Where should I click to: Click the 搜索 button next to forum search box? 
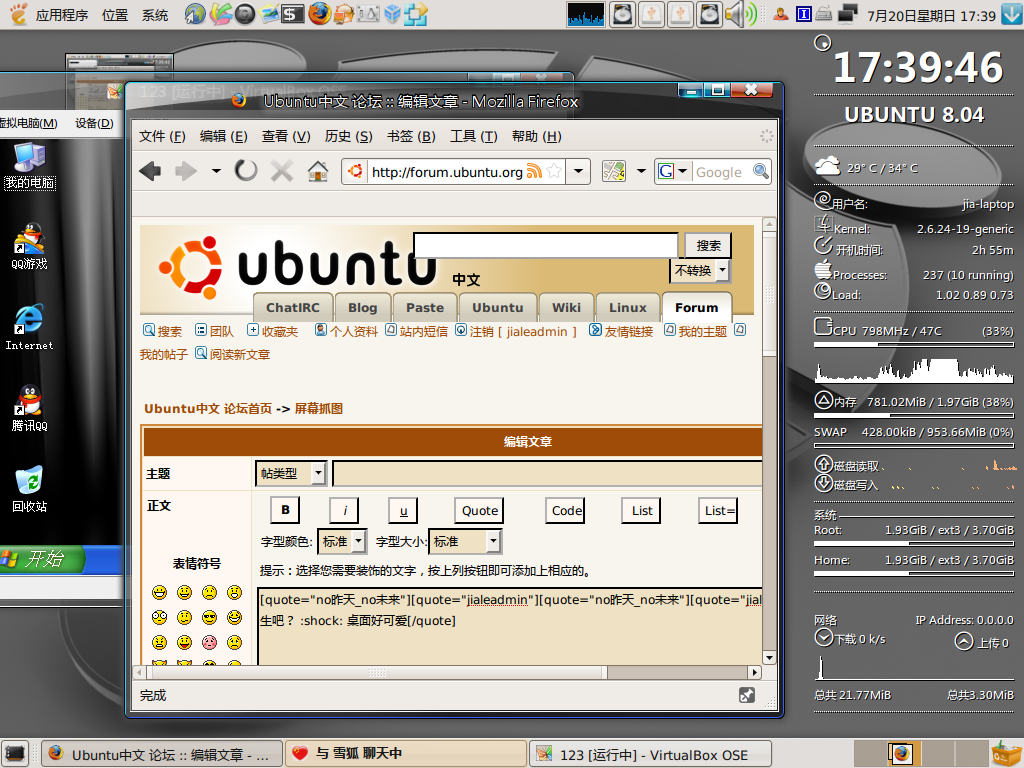[708, 246]
